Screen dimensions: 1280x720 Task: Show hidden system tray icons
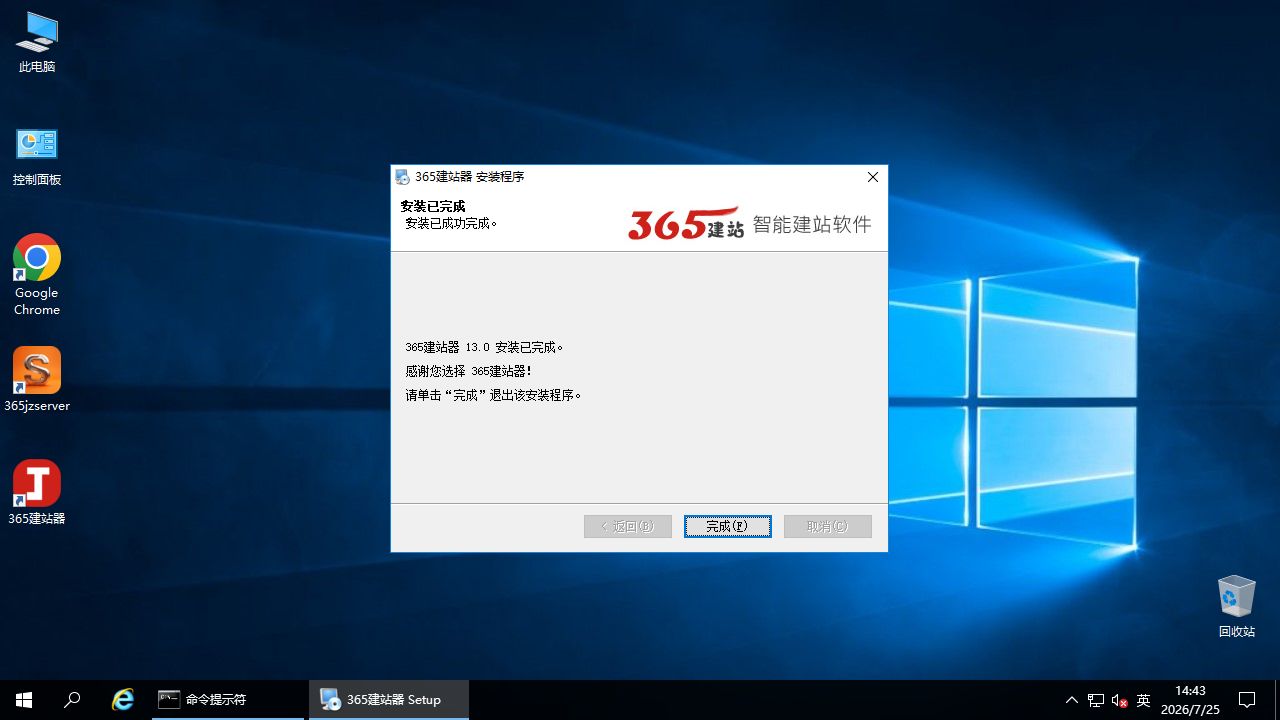(x=1072, y=700)
